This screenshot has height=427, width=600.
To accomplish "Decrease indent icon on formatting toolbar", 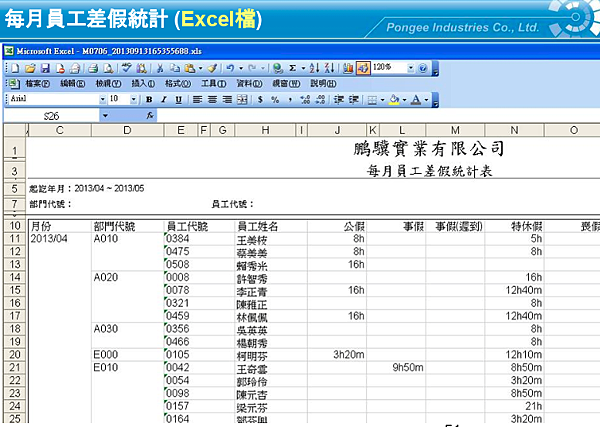I will pos(339,100).
